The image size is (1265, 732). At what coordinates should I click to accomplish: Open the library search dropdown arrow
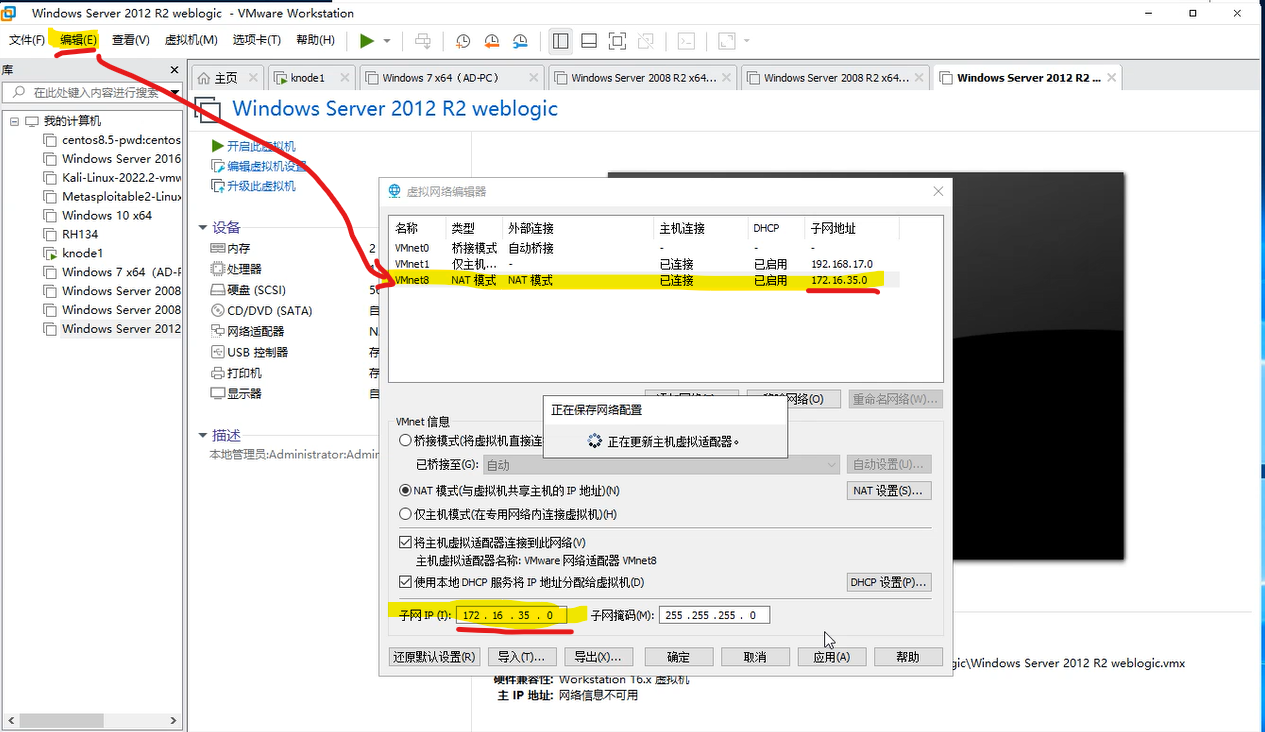click(174, 92)
